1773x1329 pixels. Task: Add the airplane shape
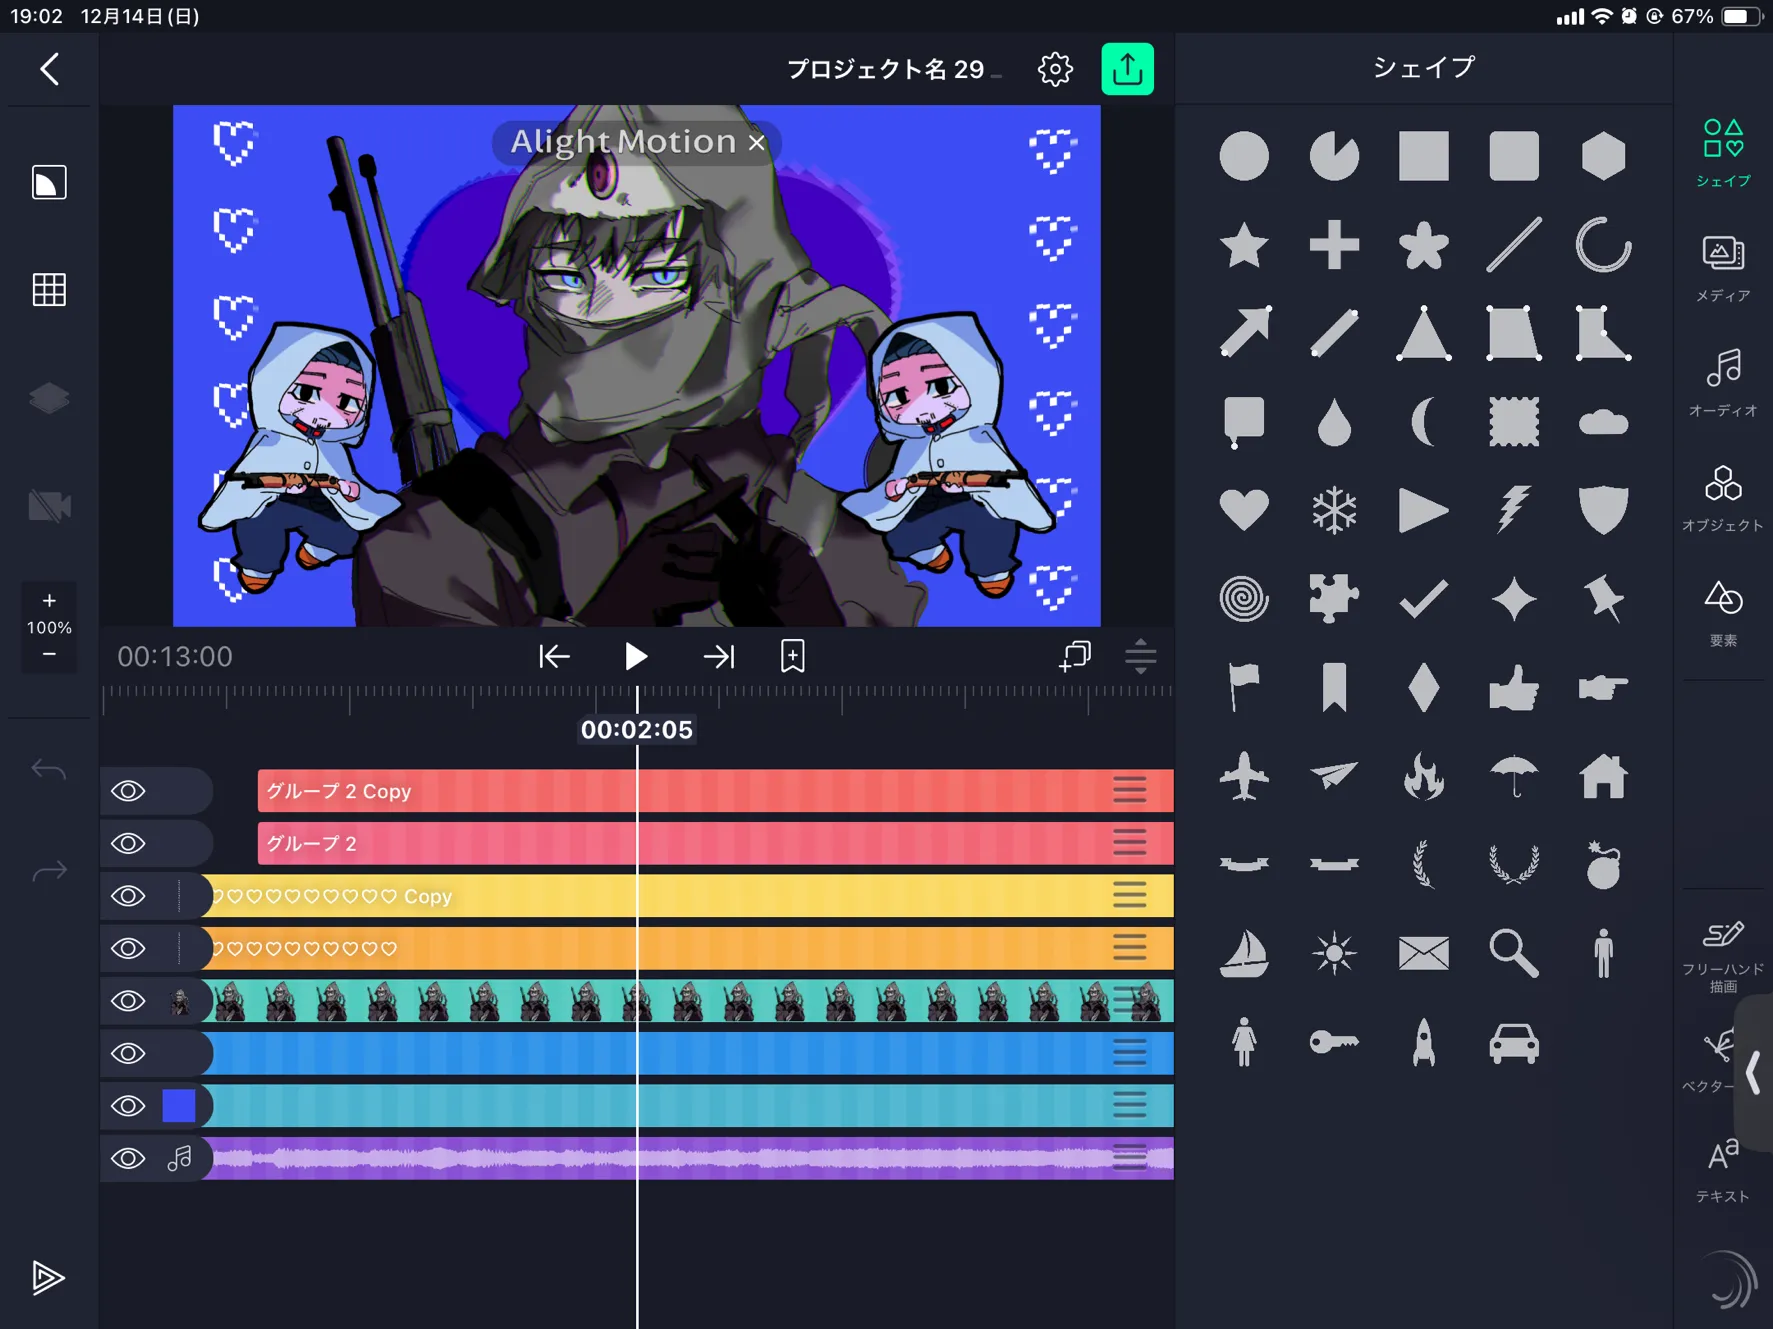click(x=1244, y=776)
